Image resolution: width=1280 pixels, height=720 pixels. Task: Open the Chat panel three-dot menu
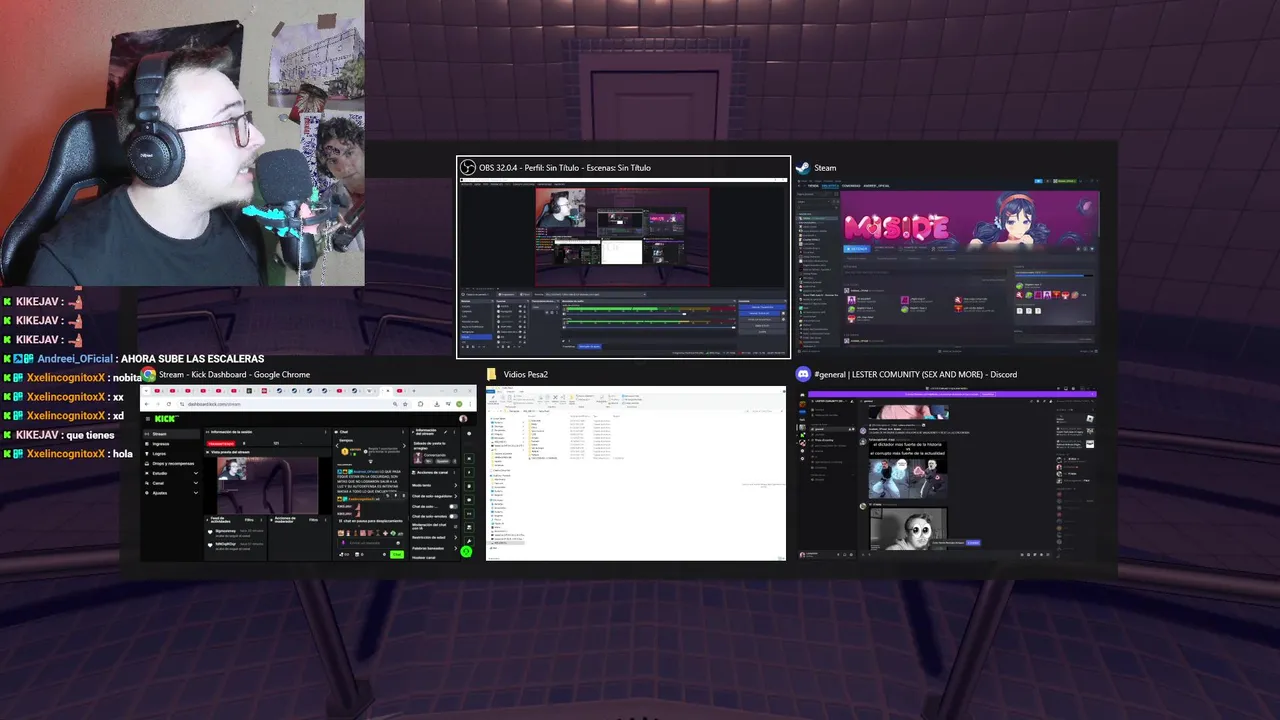coord(403,432)
